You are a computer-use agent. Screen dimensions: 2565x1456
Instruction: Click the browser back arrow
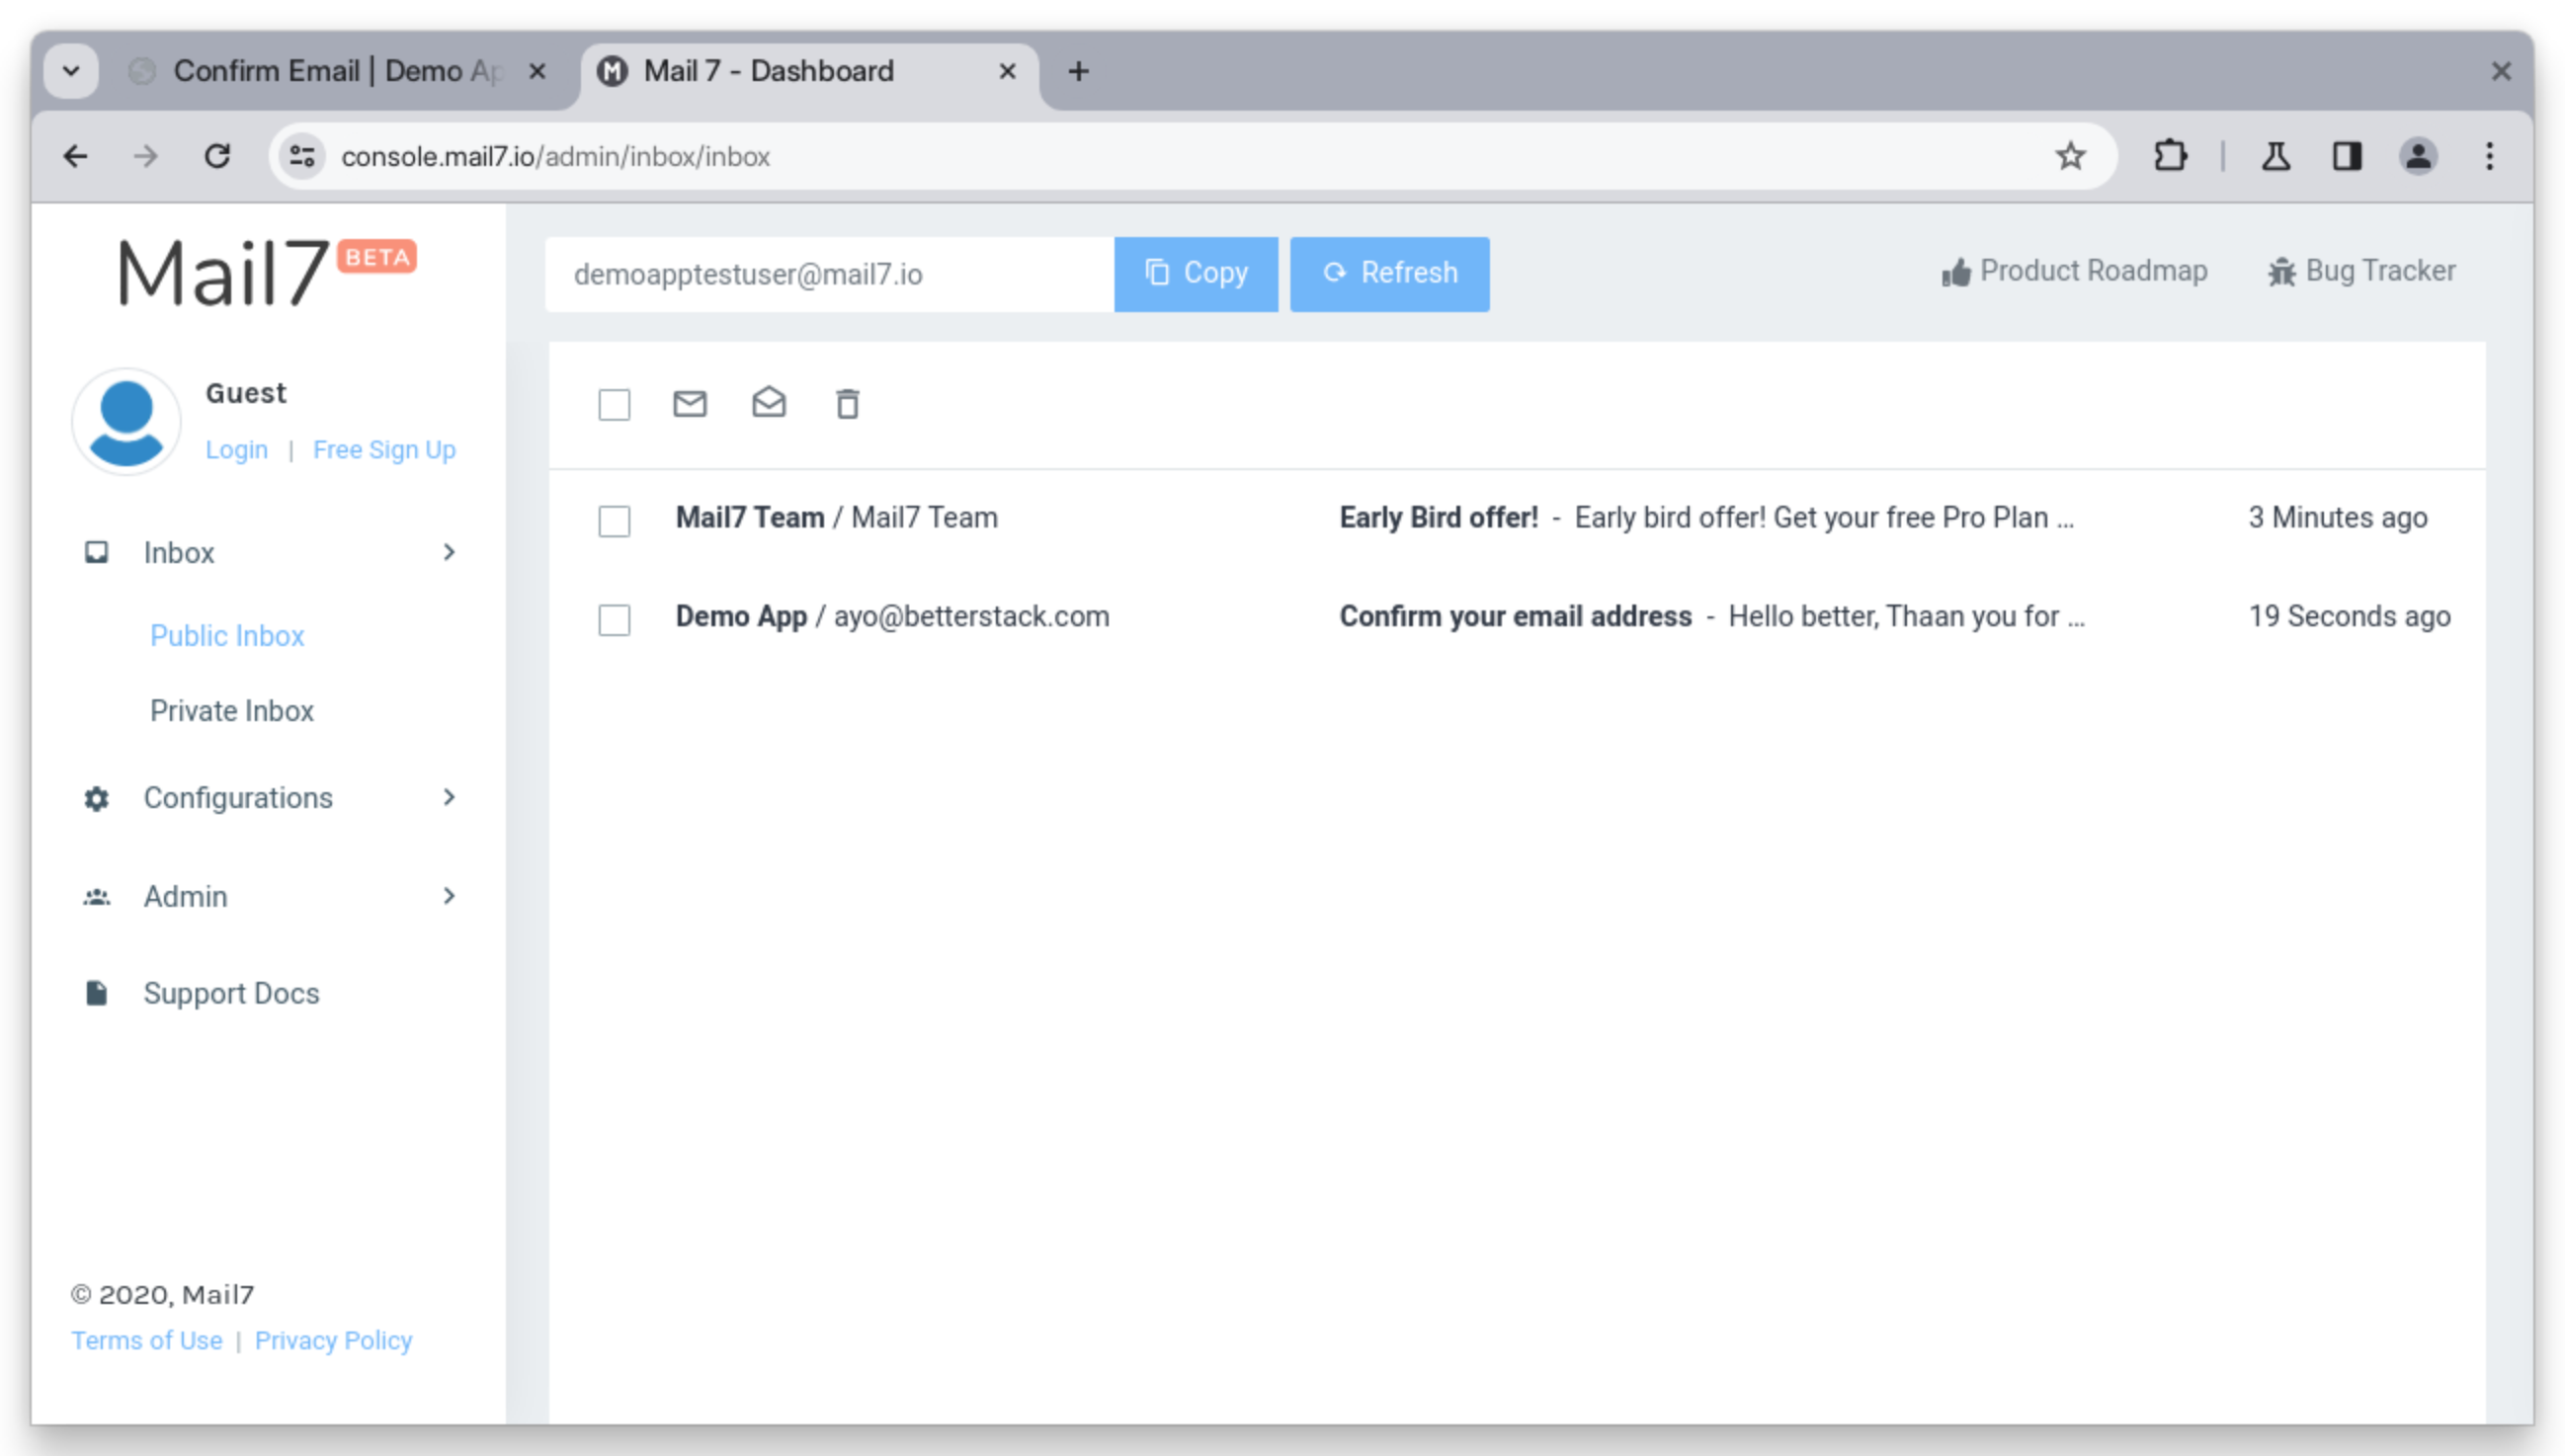[x=76, y=156]
